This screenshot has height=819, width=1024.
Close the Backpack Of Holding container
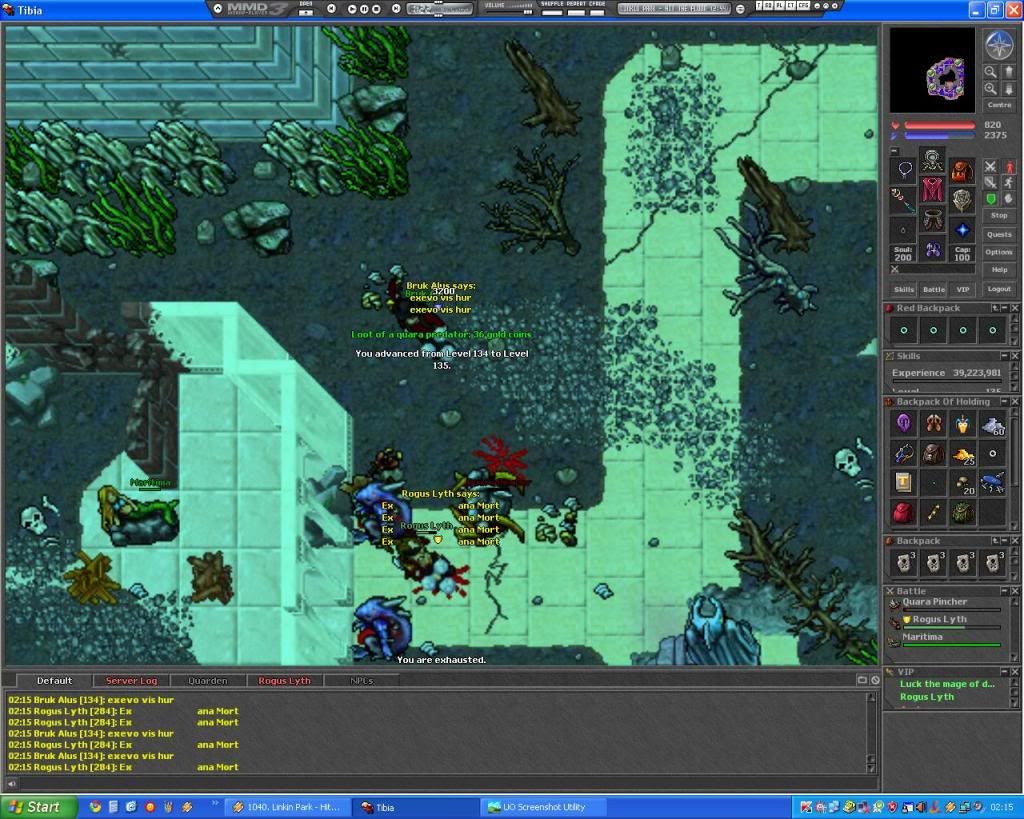pyautogui.click(x=1014, y=402)
